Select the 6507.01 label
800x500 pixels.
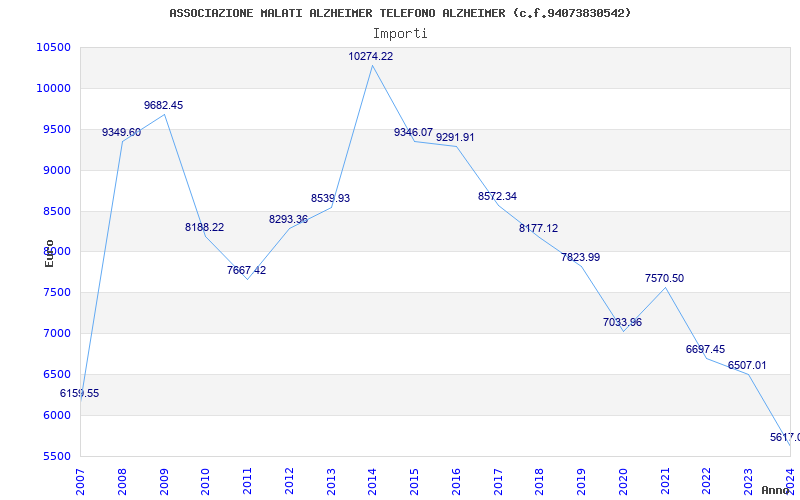click(x=747, y=366)
